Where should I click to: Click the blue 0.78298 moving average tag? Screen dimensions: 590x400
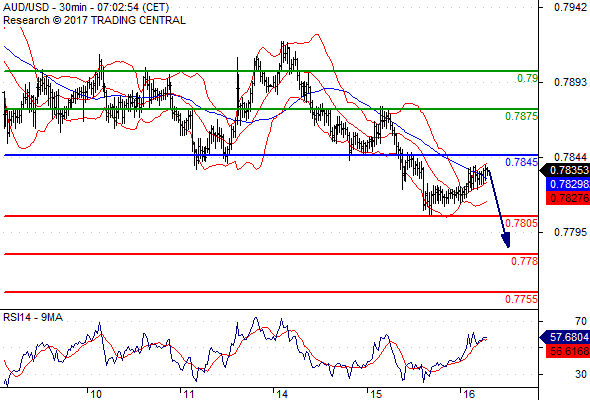568,184
